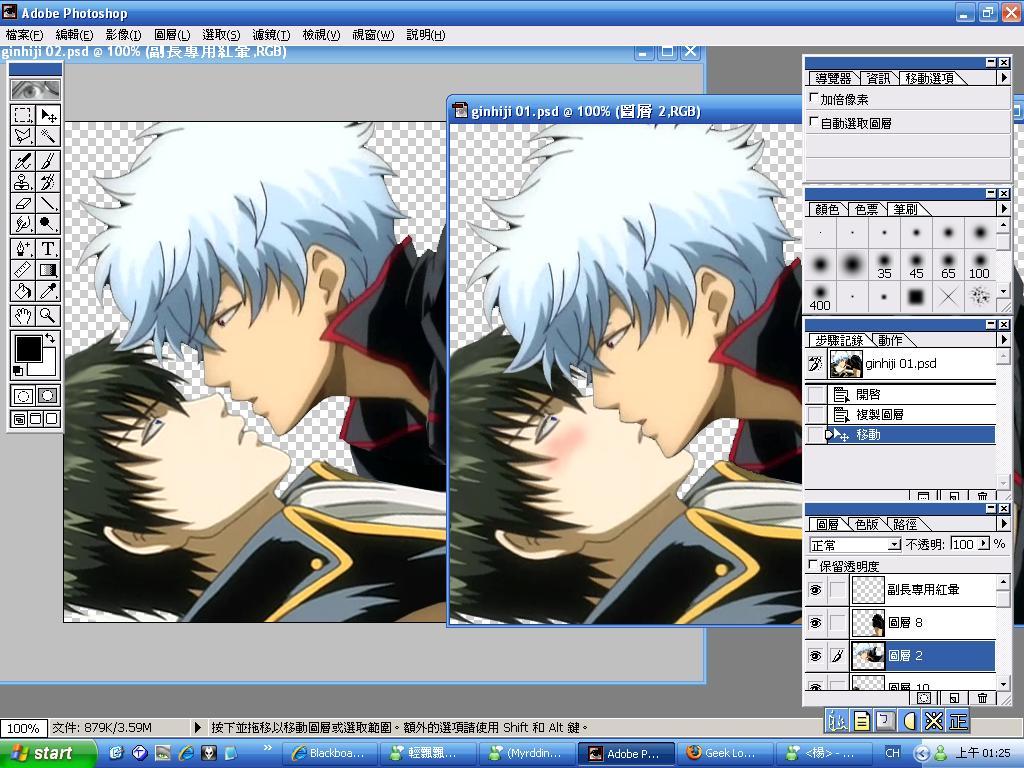The image size is (1024, 768).
Task: Enable the 加倍像素 checkbox
Action: click(x=813, y=99)
